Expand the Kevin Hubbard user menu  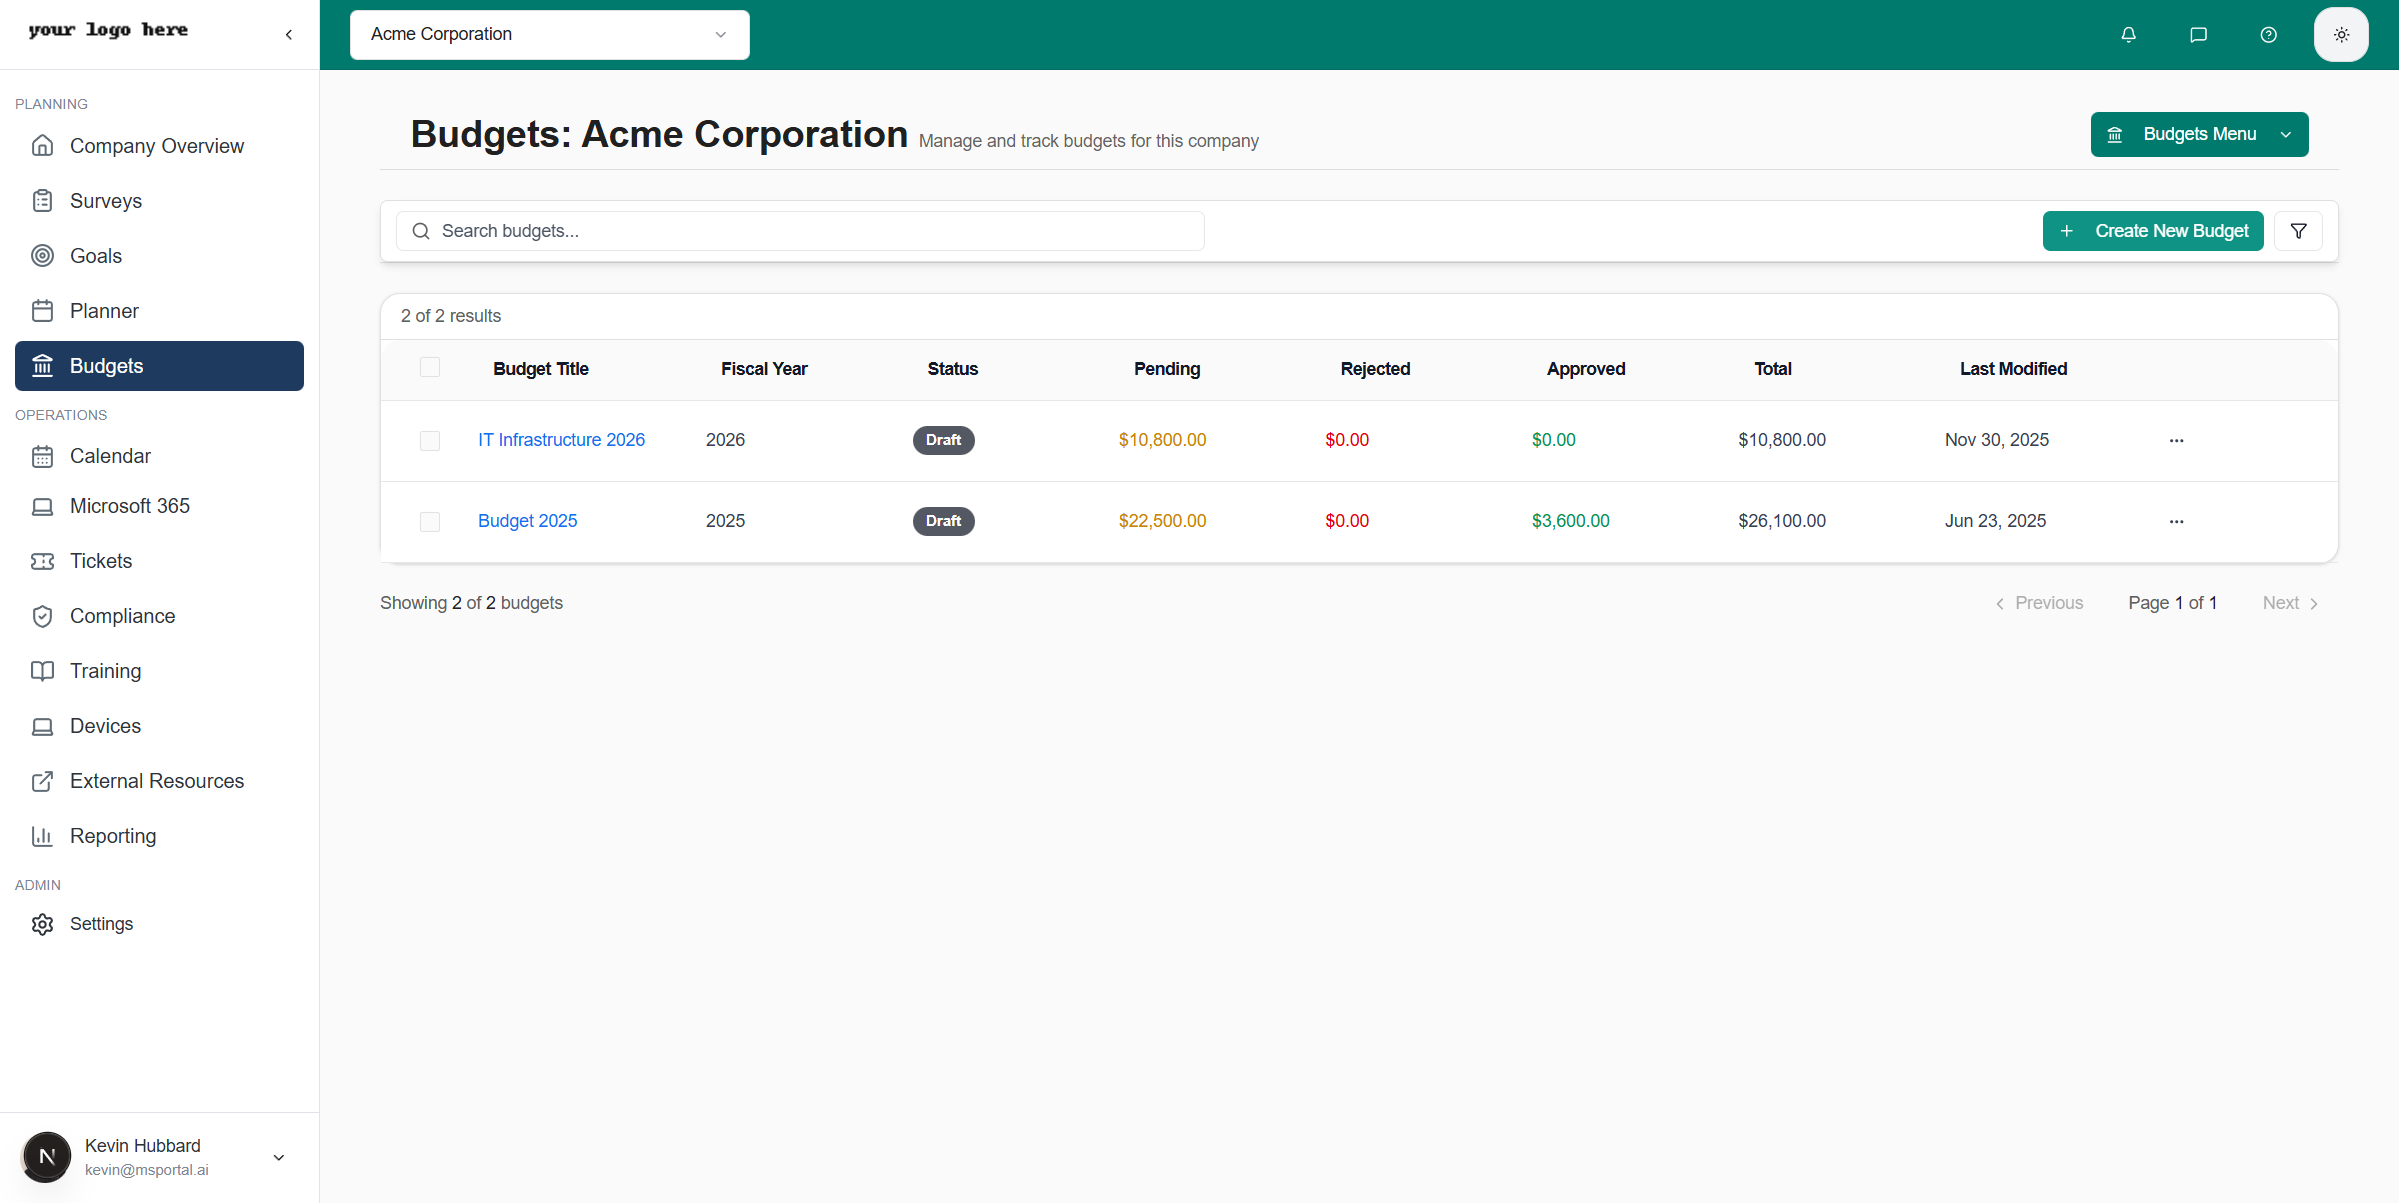pyautogui.click(x=279, y=1157)
